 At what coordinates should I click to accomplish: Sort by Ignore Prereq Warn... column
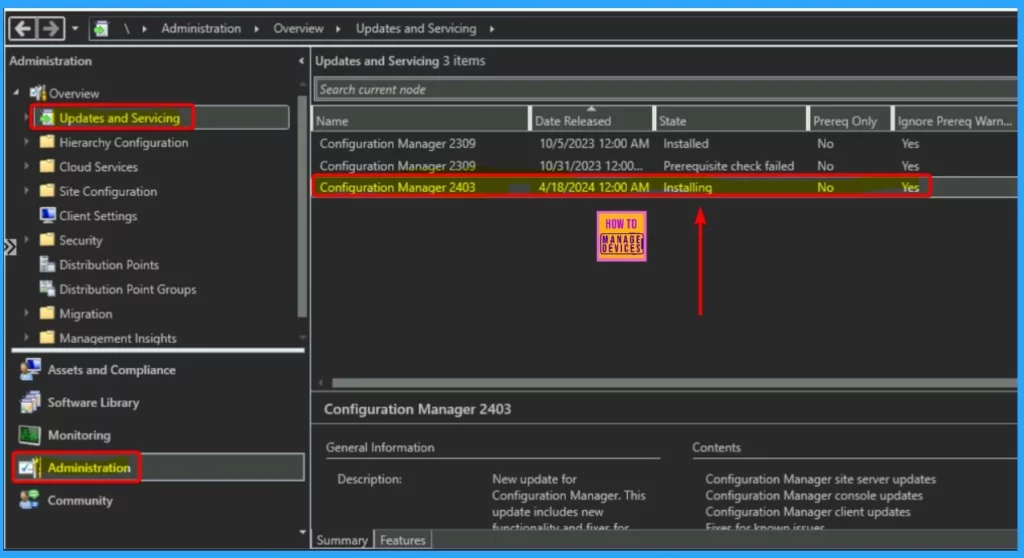[x=955, y=120]
